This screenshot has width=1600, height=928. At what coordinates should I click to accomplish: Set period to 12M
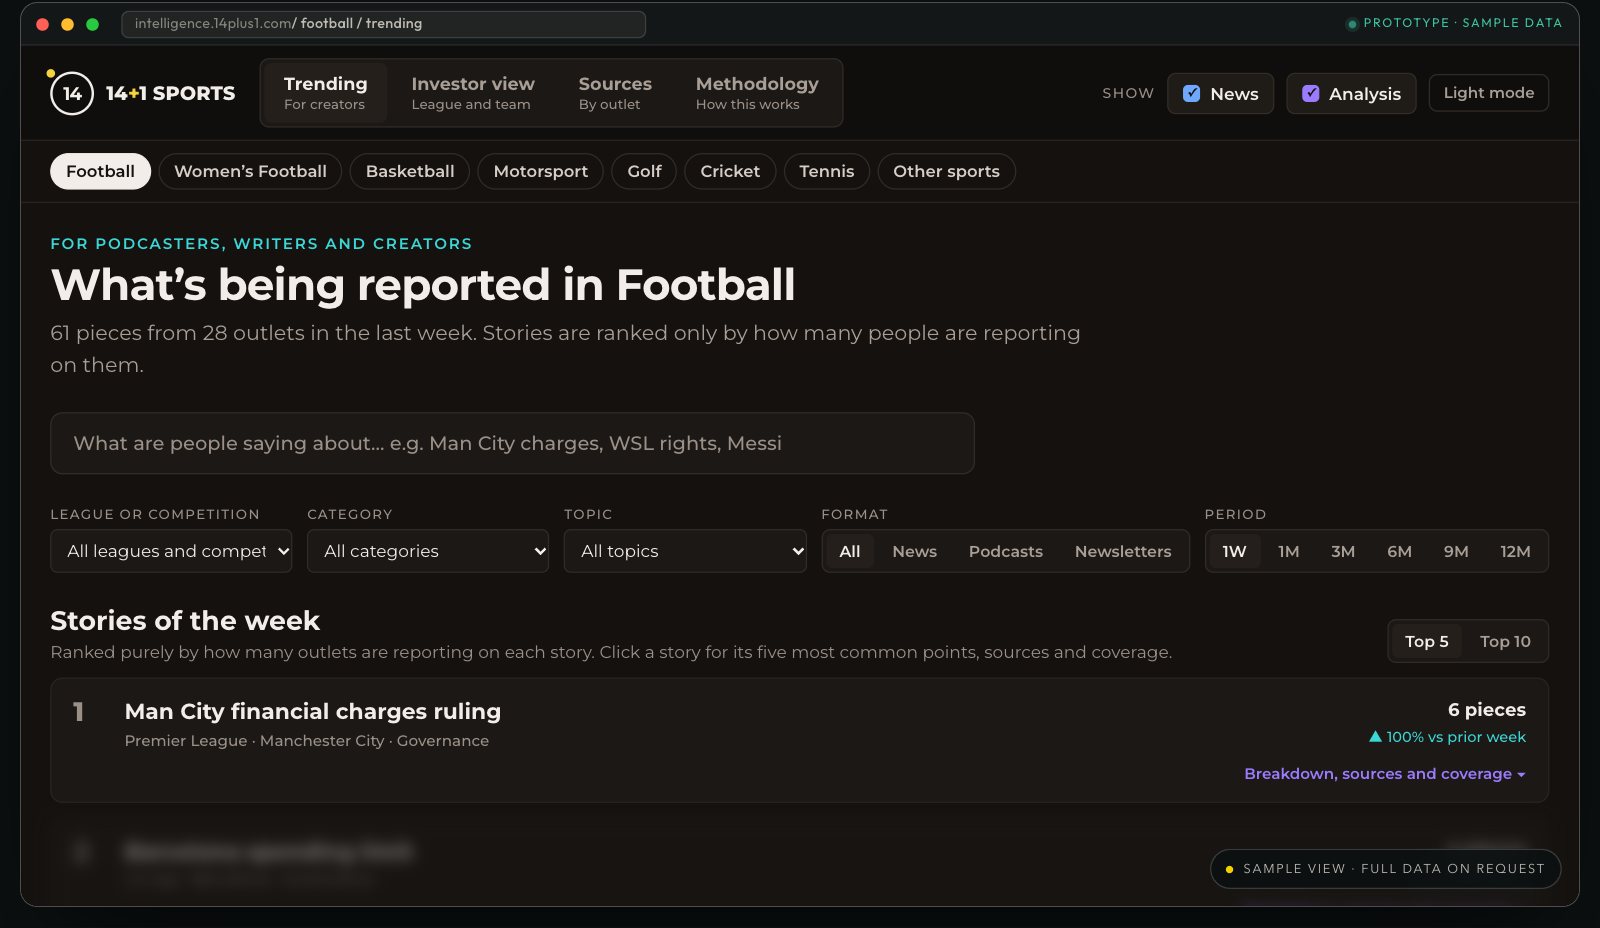click(1515, 551)
